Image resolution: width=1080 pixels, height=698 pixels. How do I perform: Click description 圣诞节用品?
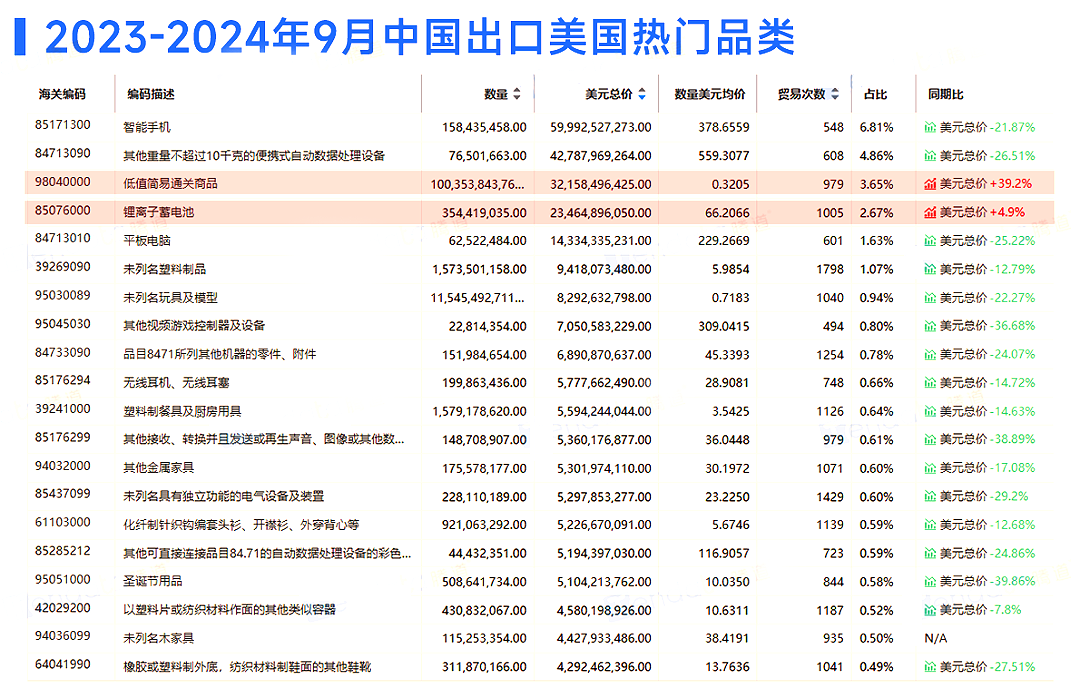click(153, 582)
